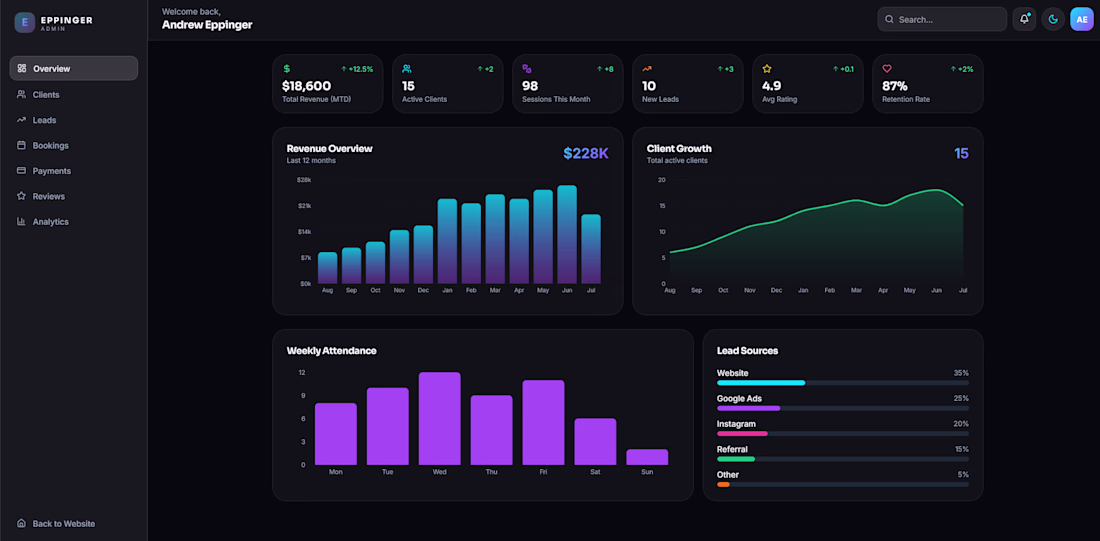Screen dimensions: 1100x541
Task: Click the Jan bar in Revenue Overview chart
Action: 447,241
